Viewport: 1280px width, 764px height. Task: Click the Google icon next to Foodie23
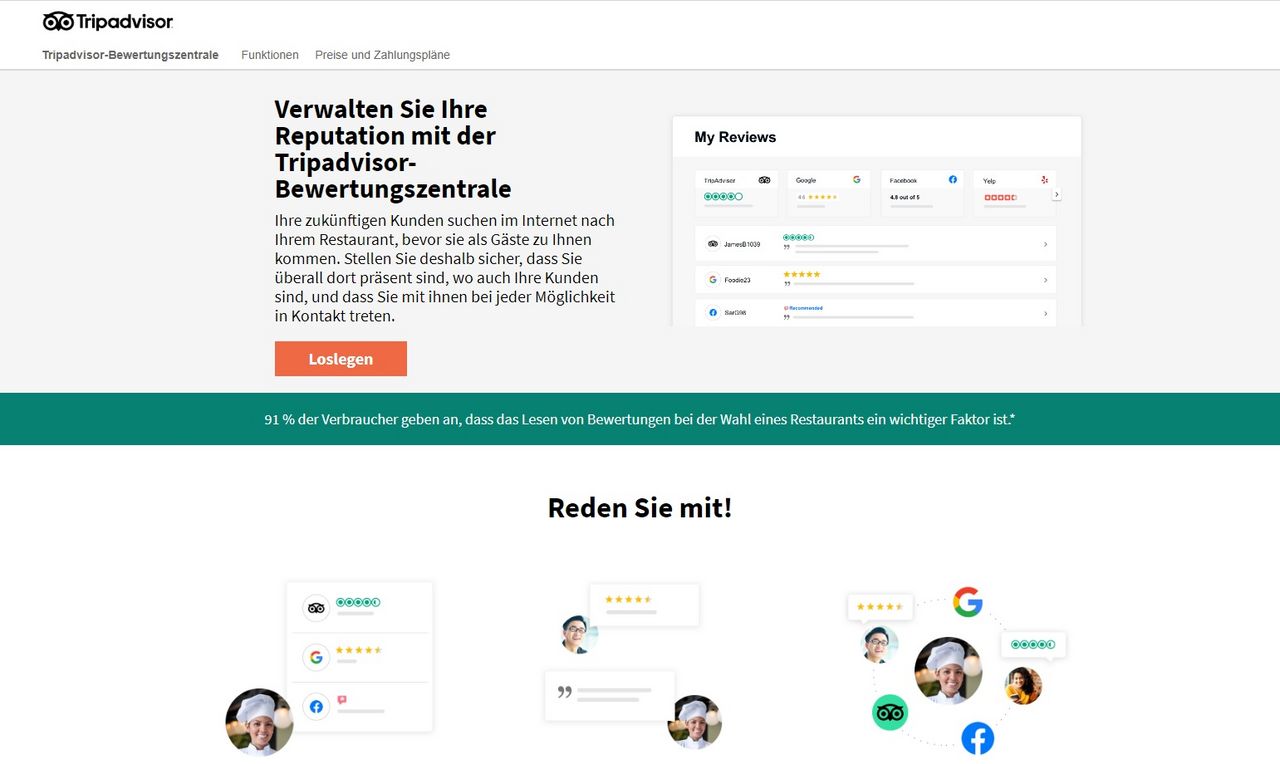coord(713,280)
